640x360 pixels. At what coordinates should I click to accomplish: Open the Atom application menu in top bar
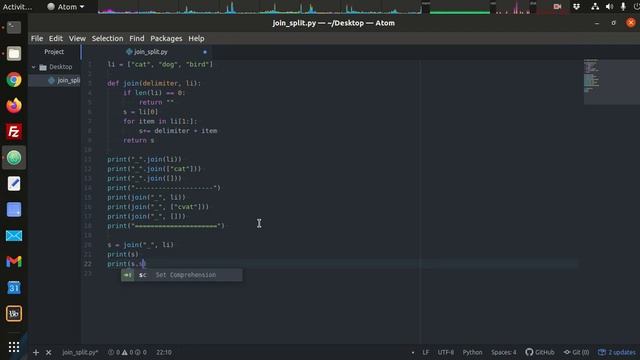point(66,7)
